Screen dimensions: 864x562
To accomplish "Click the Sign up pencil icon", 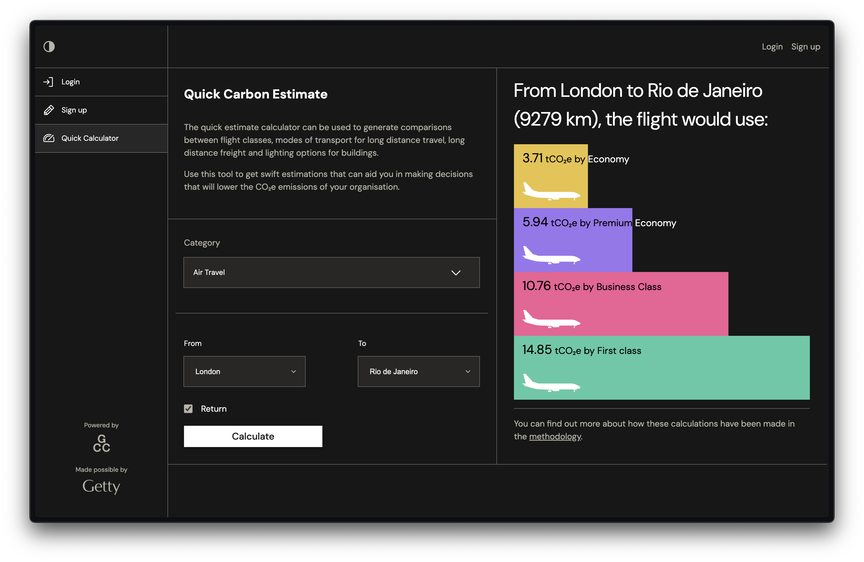I will point(48,110).
